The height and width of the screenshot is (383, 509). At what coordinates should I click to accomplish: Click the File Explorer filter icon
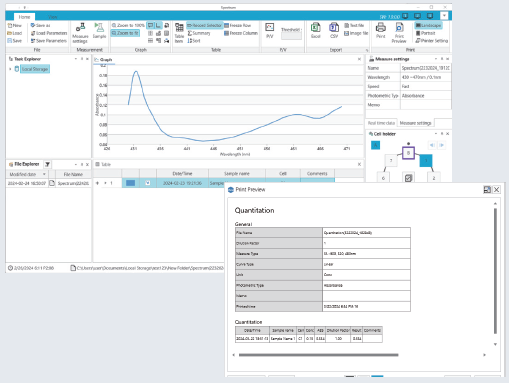click(x=47, y=164)
